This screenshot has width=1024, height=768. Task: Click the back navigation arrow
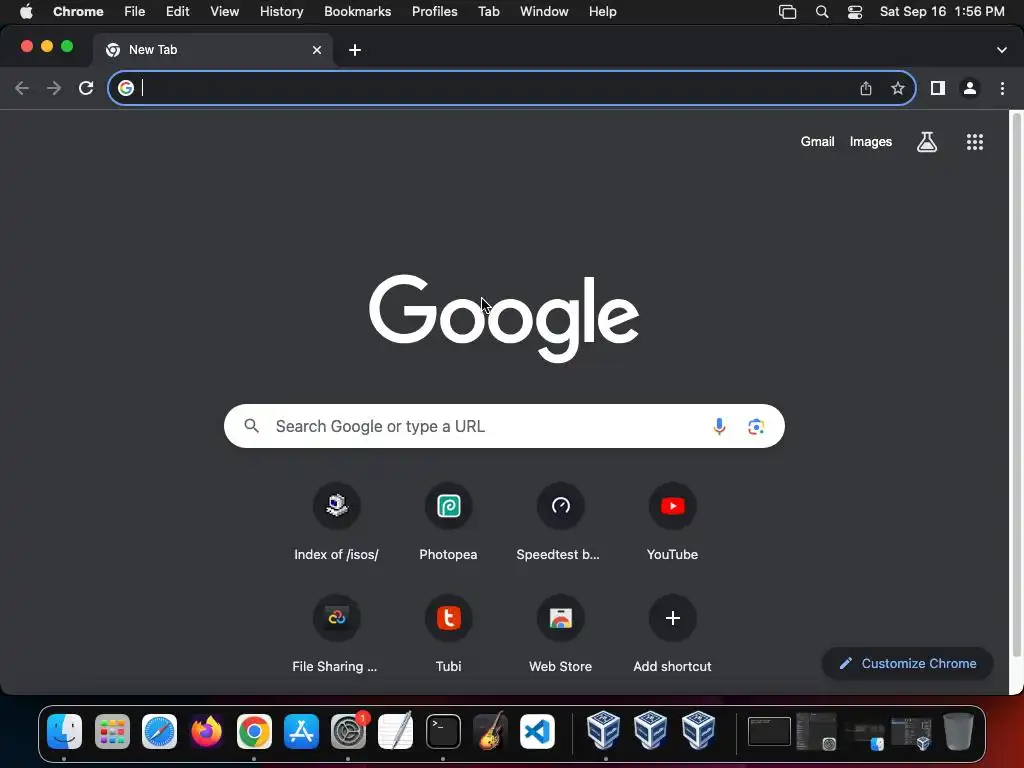click(x=22, y=88)
